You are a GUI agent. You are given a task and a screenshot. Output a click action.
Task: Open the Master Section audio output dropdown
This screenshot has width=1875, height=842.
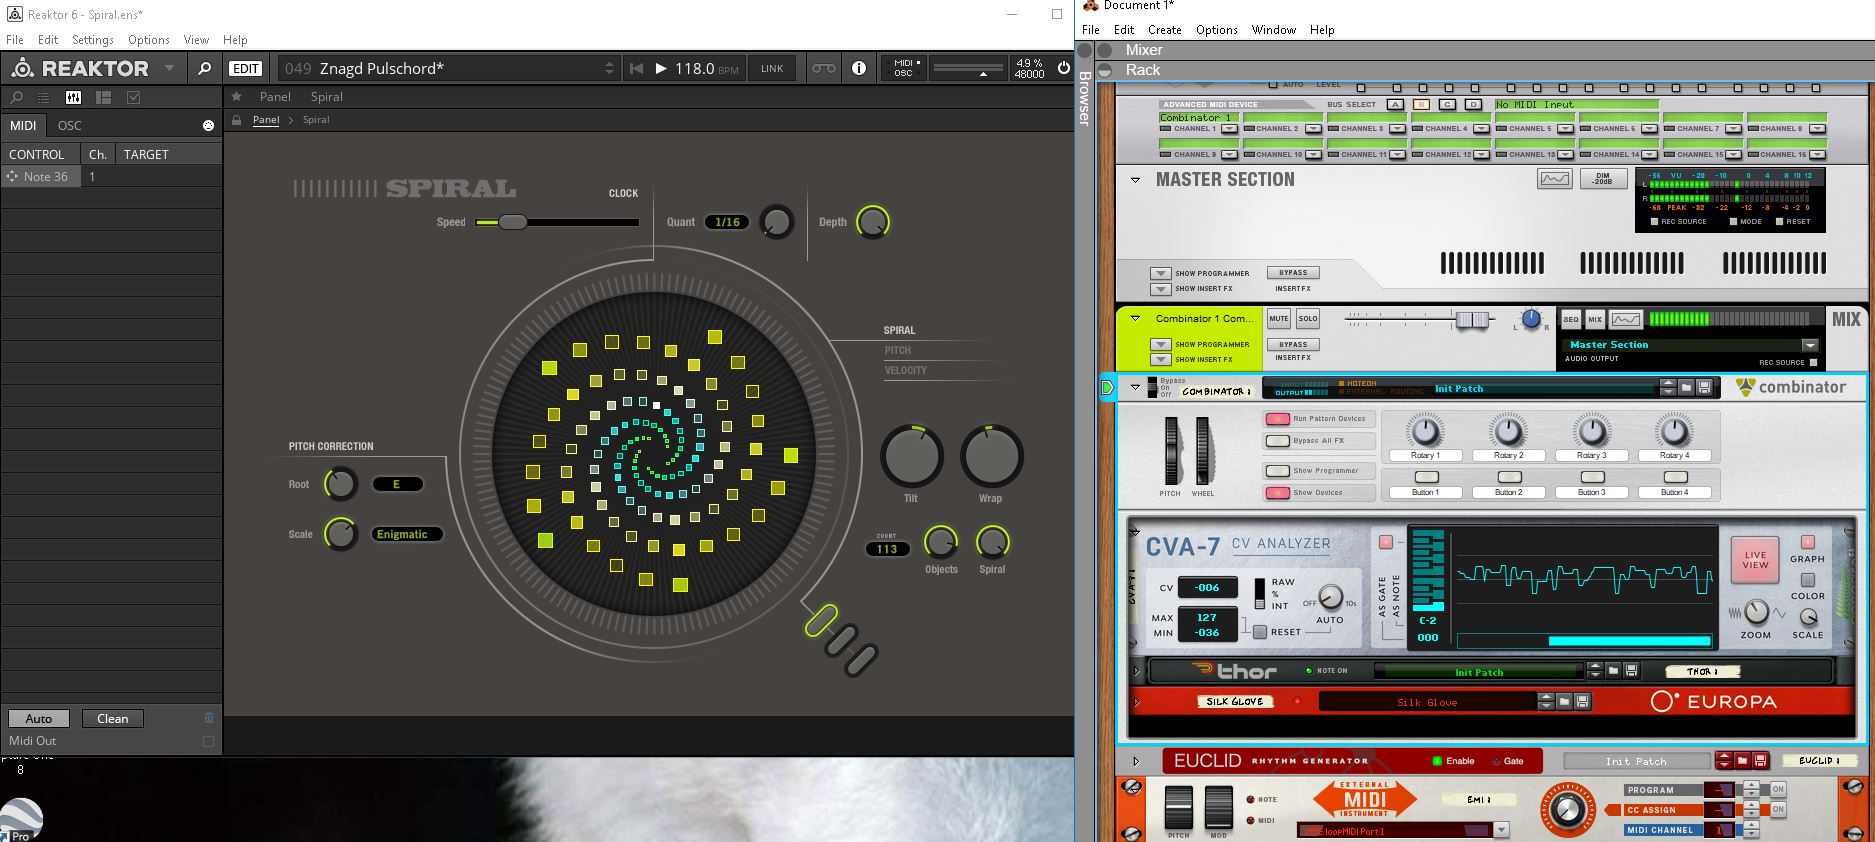click(1810, 344)
